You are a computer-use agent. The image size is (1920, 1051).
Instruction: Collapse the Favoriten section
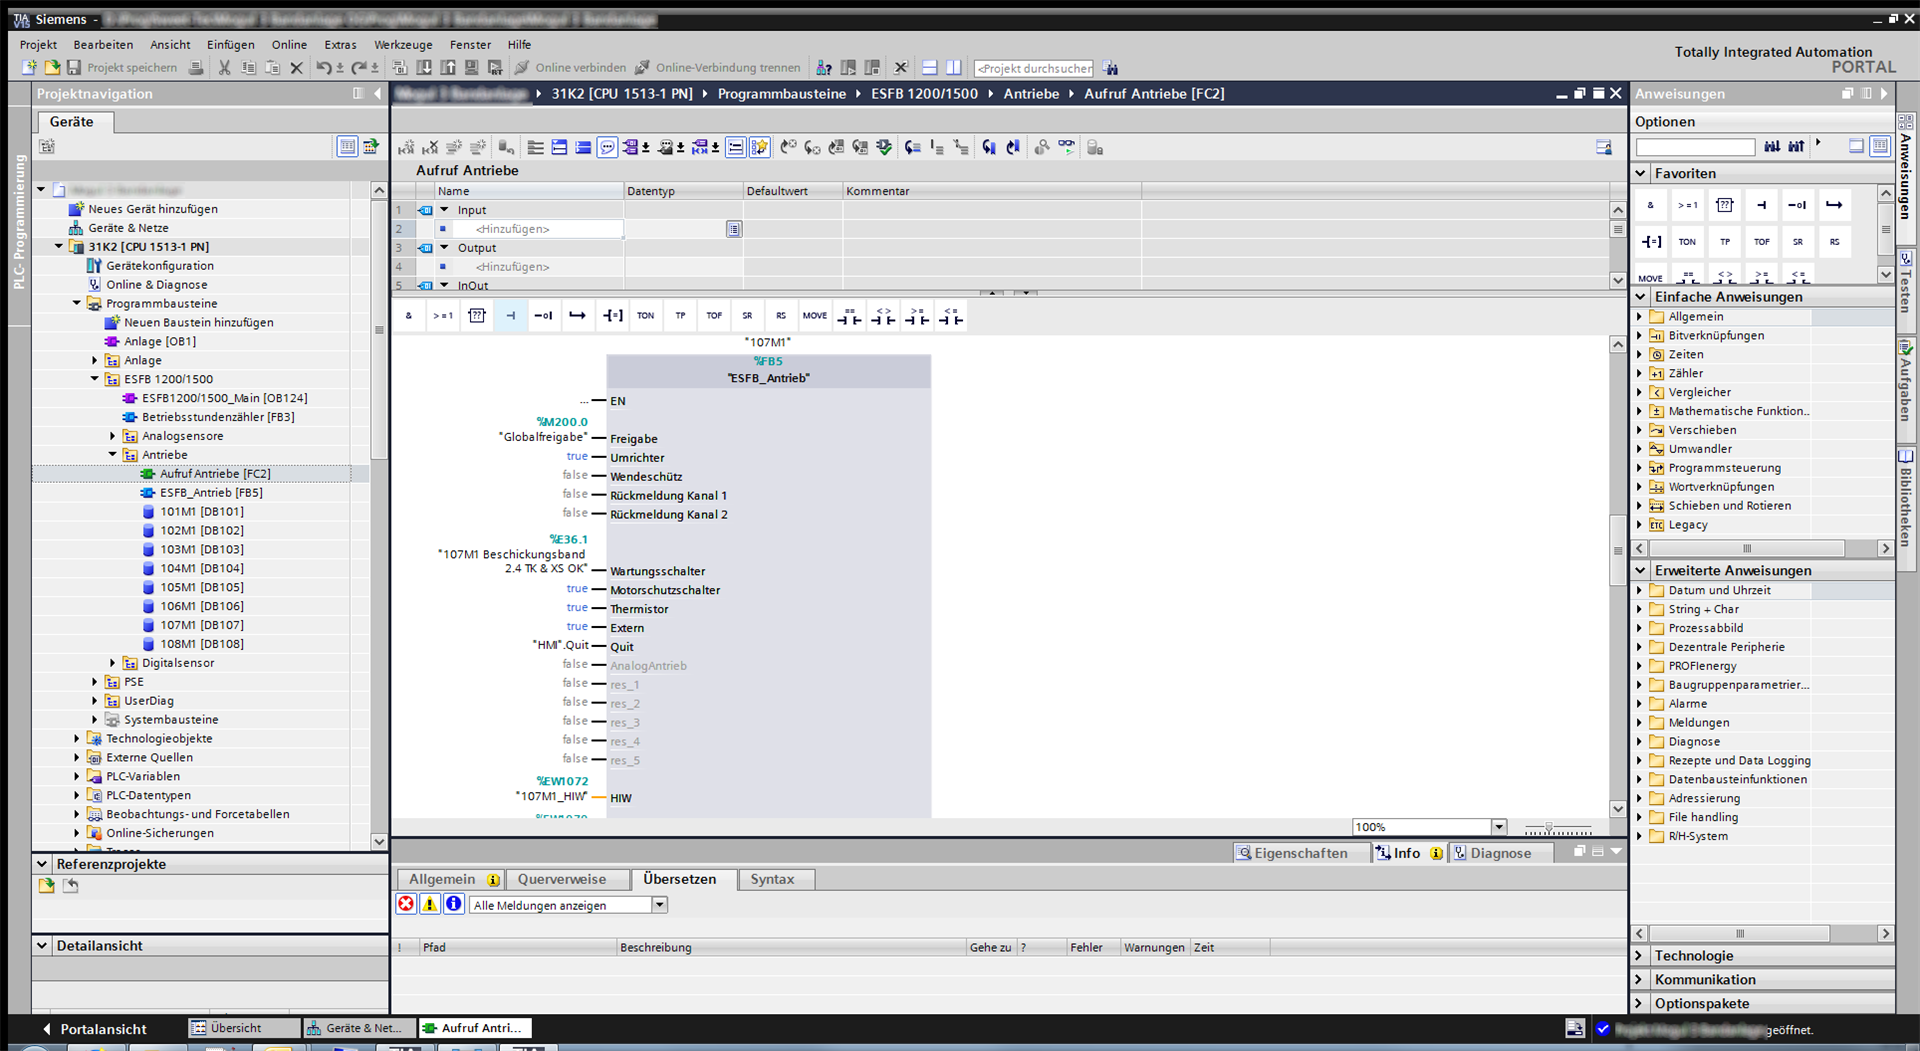(x=1640, y=173)
